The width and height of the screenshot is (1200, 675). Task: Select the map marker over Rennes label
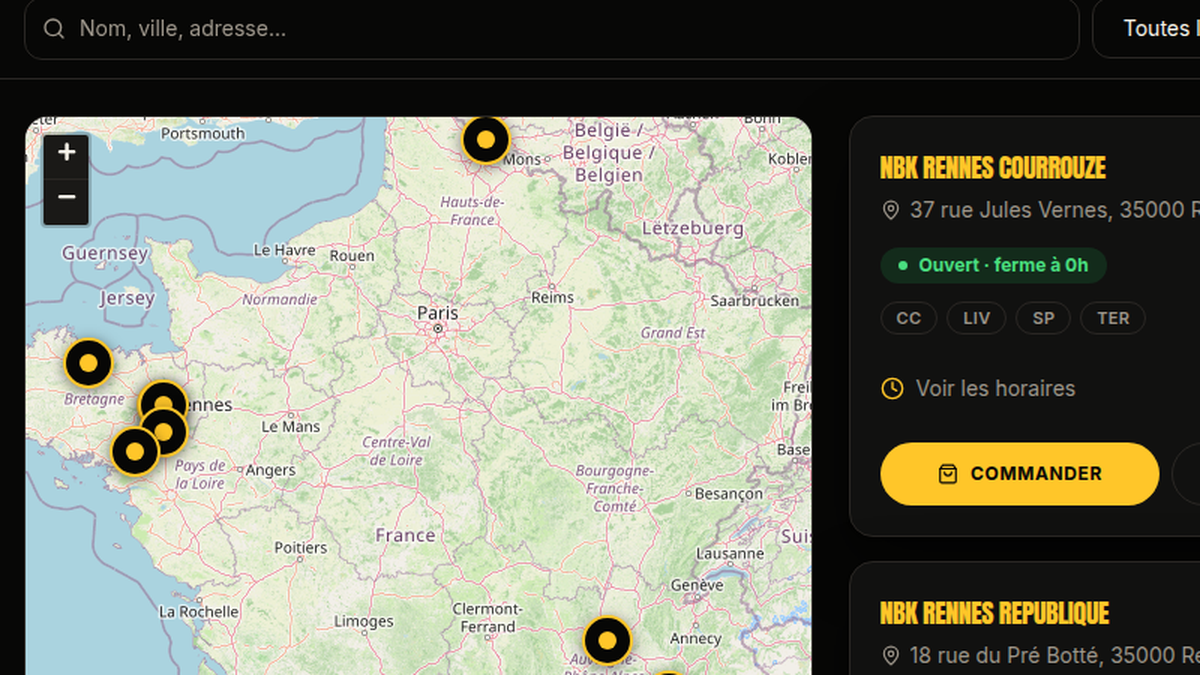click(x=162, y=404)
